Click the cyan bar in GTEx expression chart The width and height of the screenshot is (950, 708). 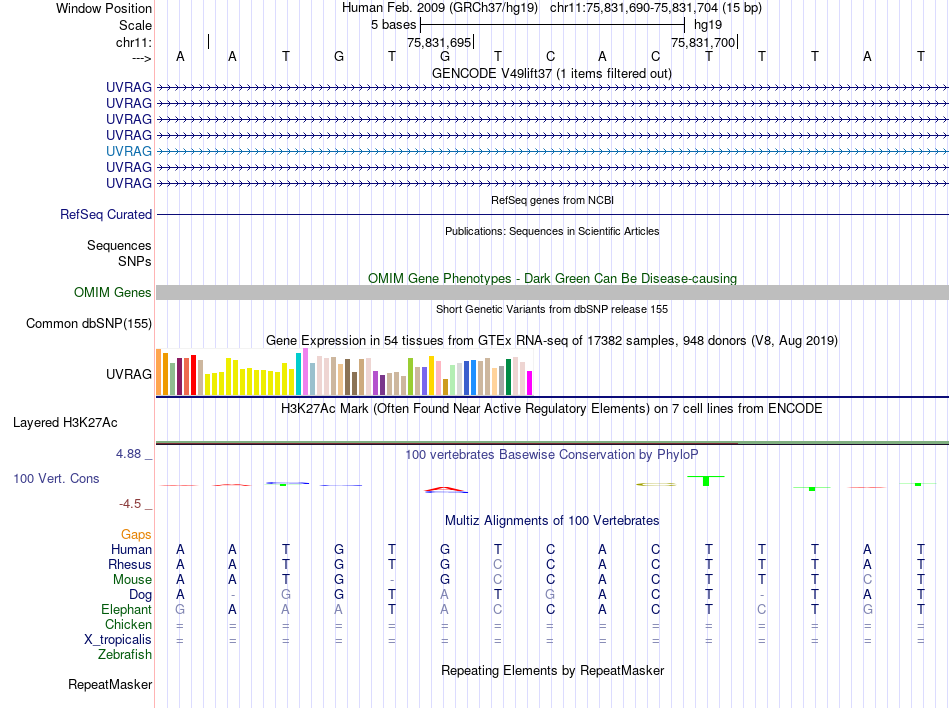coord(298,374)
